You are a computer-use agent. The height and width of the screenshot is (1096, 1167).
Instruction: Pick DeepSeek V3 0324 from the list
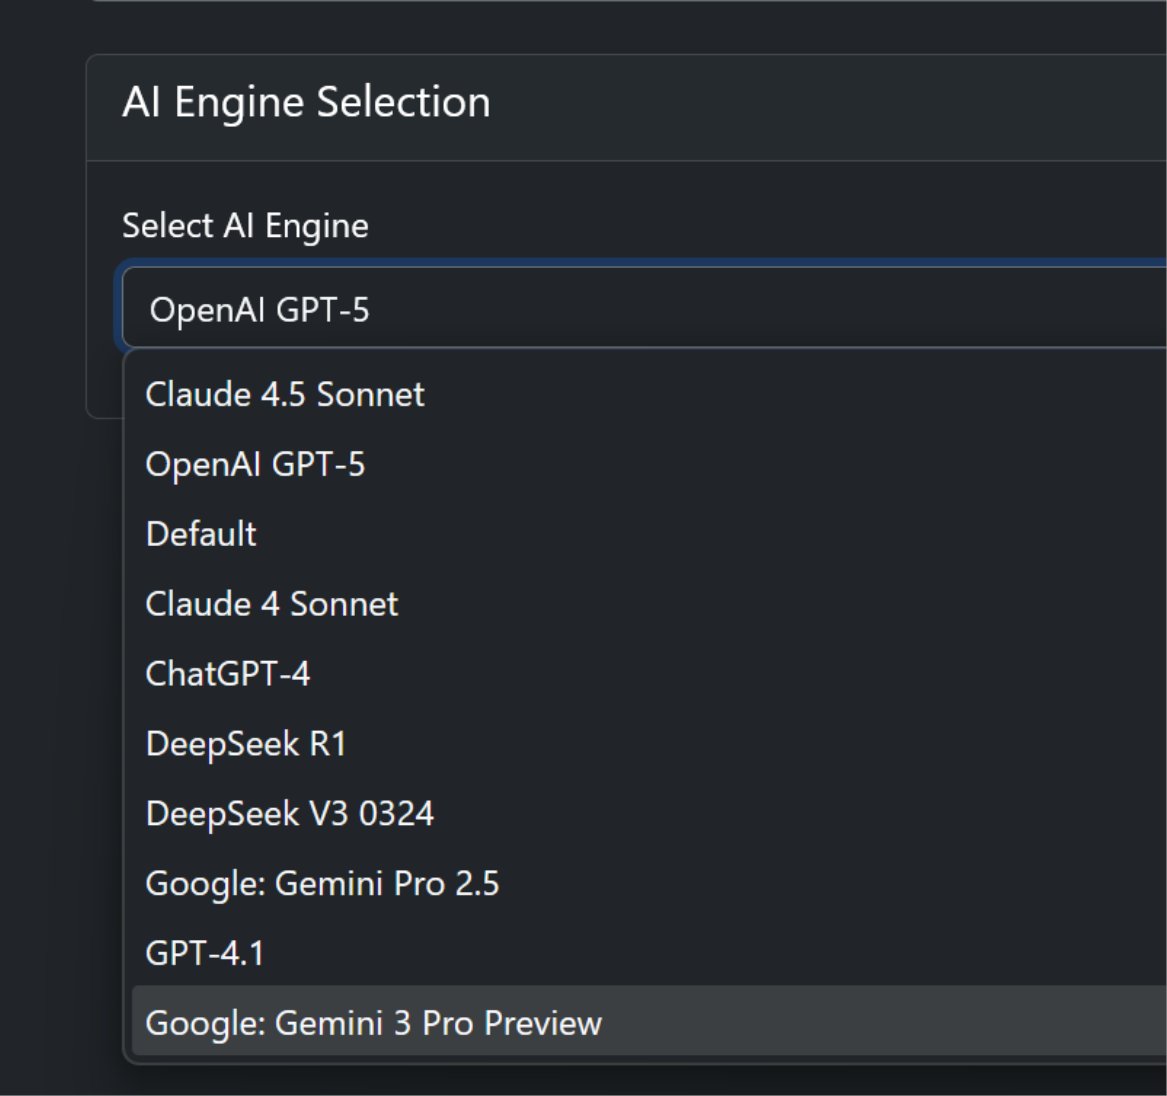290,814
